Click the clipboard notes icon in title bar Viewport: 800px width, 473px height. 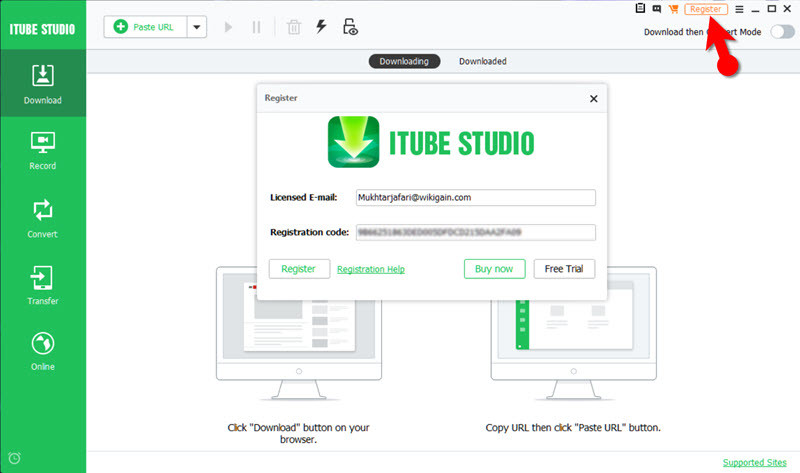tap(640, 8)
